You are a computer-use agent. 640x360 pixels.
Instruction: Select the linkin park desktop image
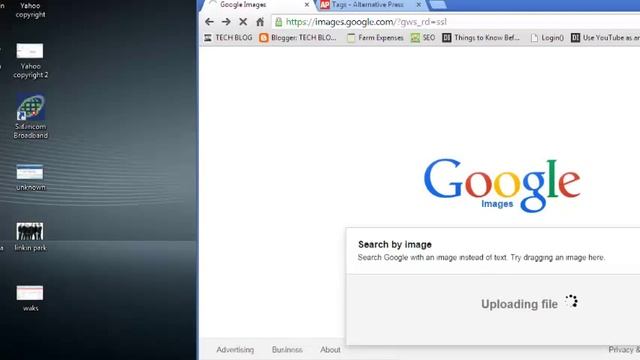[30, 237]
